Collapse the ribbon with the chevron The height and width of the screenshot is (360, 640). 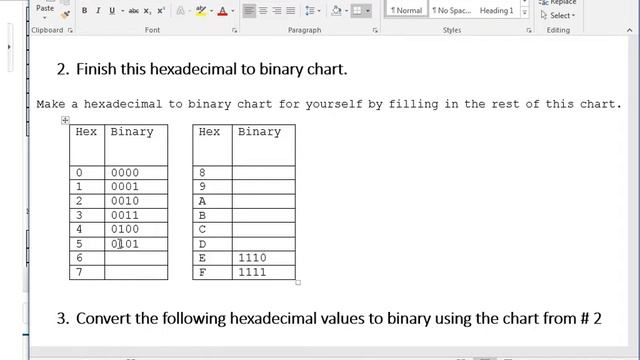click(x=629, y=30)
